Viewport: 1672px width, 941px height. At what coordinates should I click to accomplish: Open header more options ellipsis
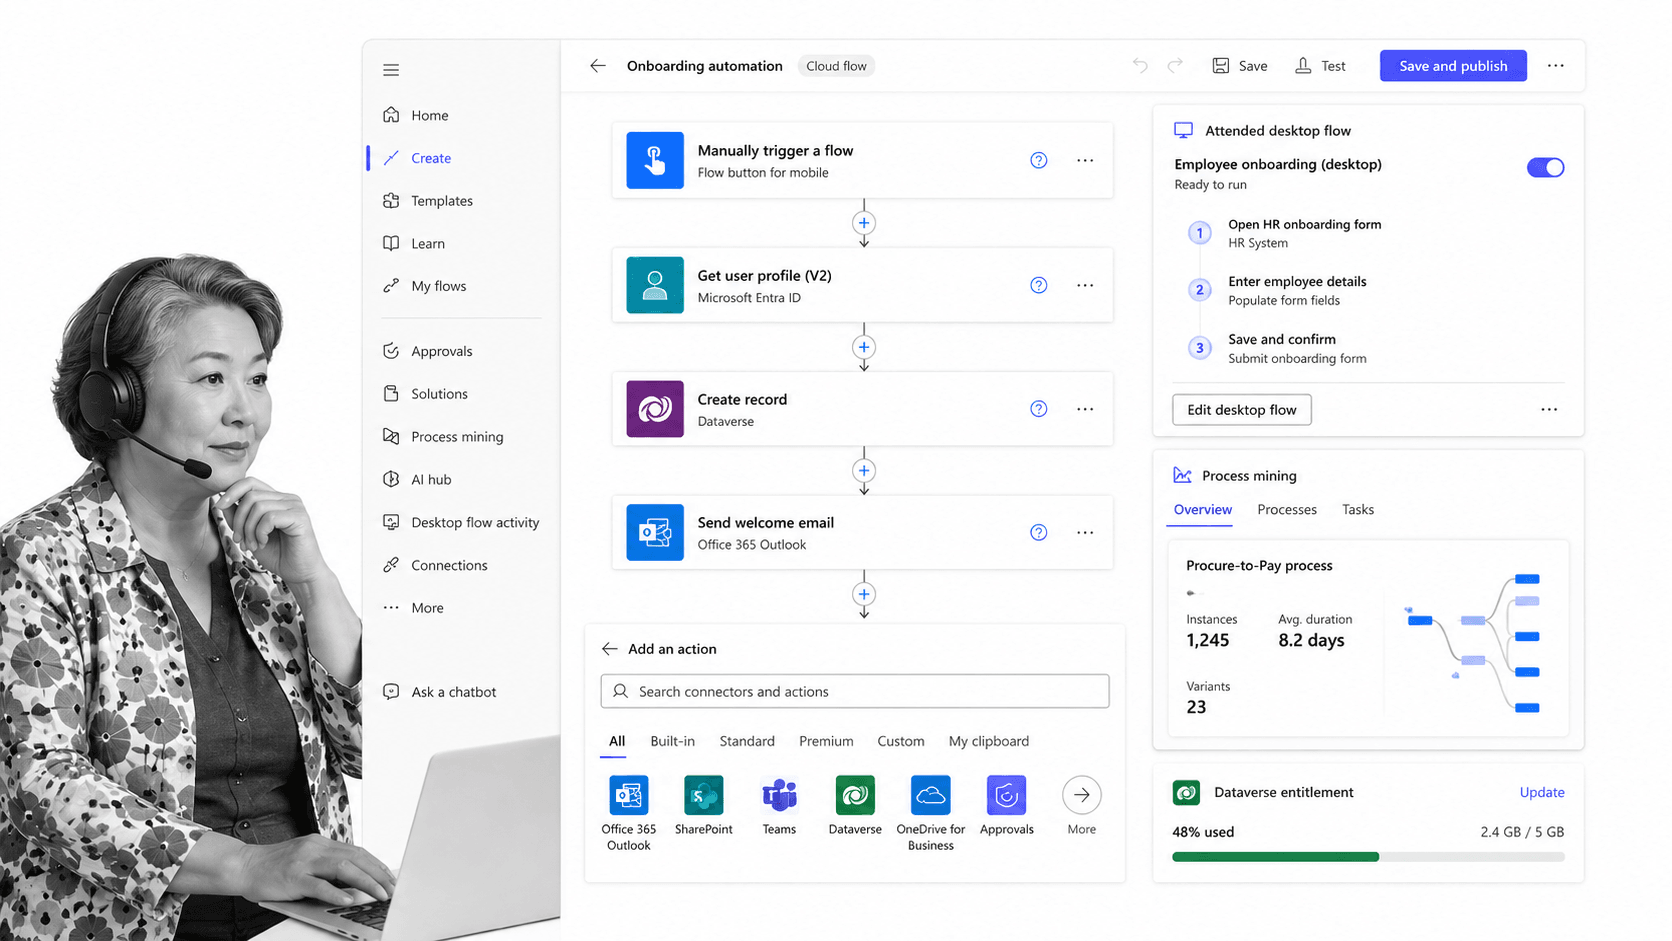pyautogui.click(x=1556, y=66)
